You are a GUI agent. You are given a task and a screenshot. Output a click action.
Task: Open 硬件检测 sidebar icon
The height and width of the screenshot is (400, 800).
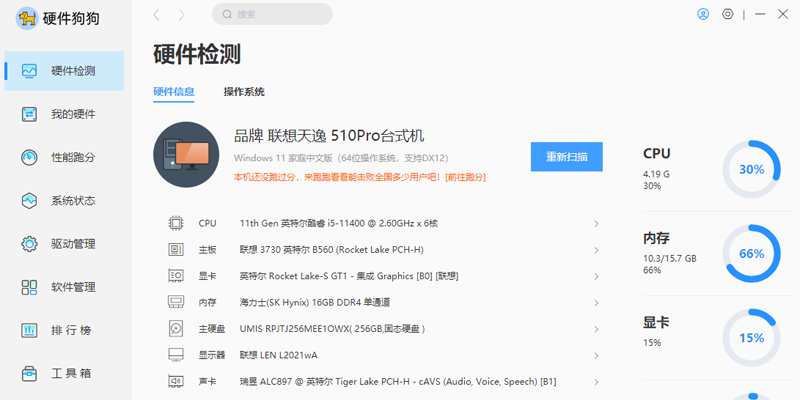click(x=30, y=71)
